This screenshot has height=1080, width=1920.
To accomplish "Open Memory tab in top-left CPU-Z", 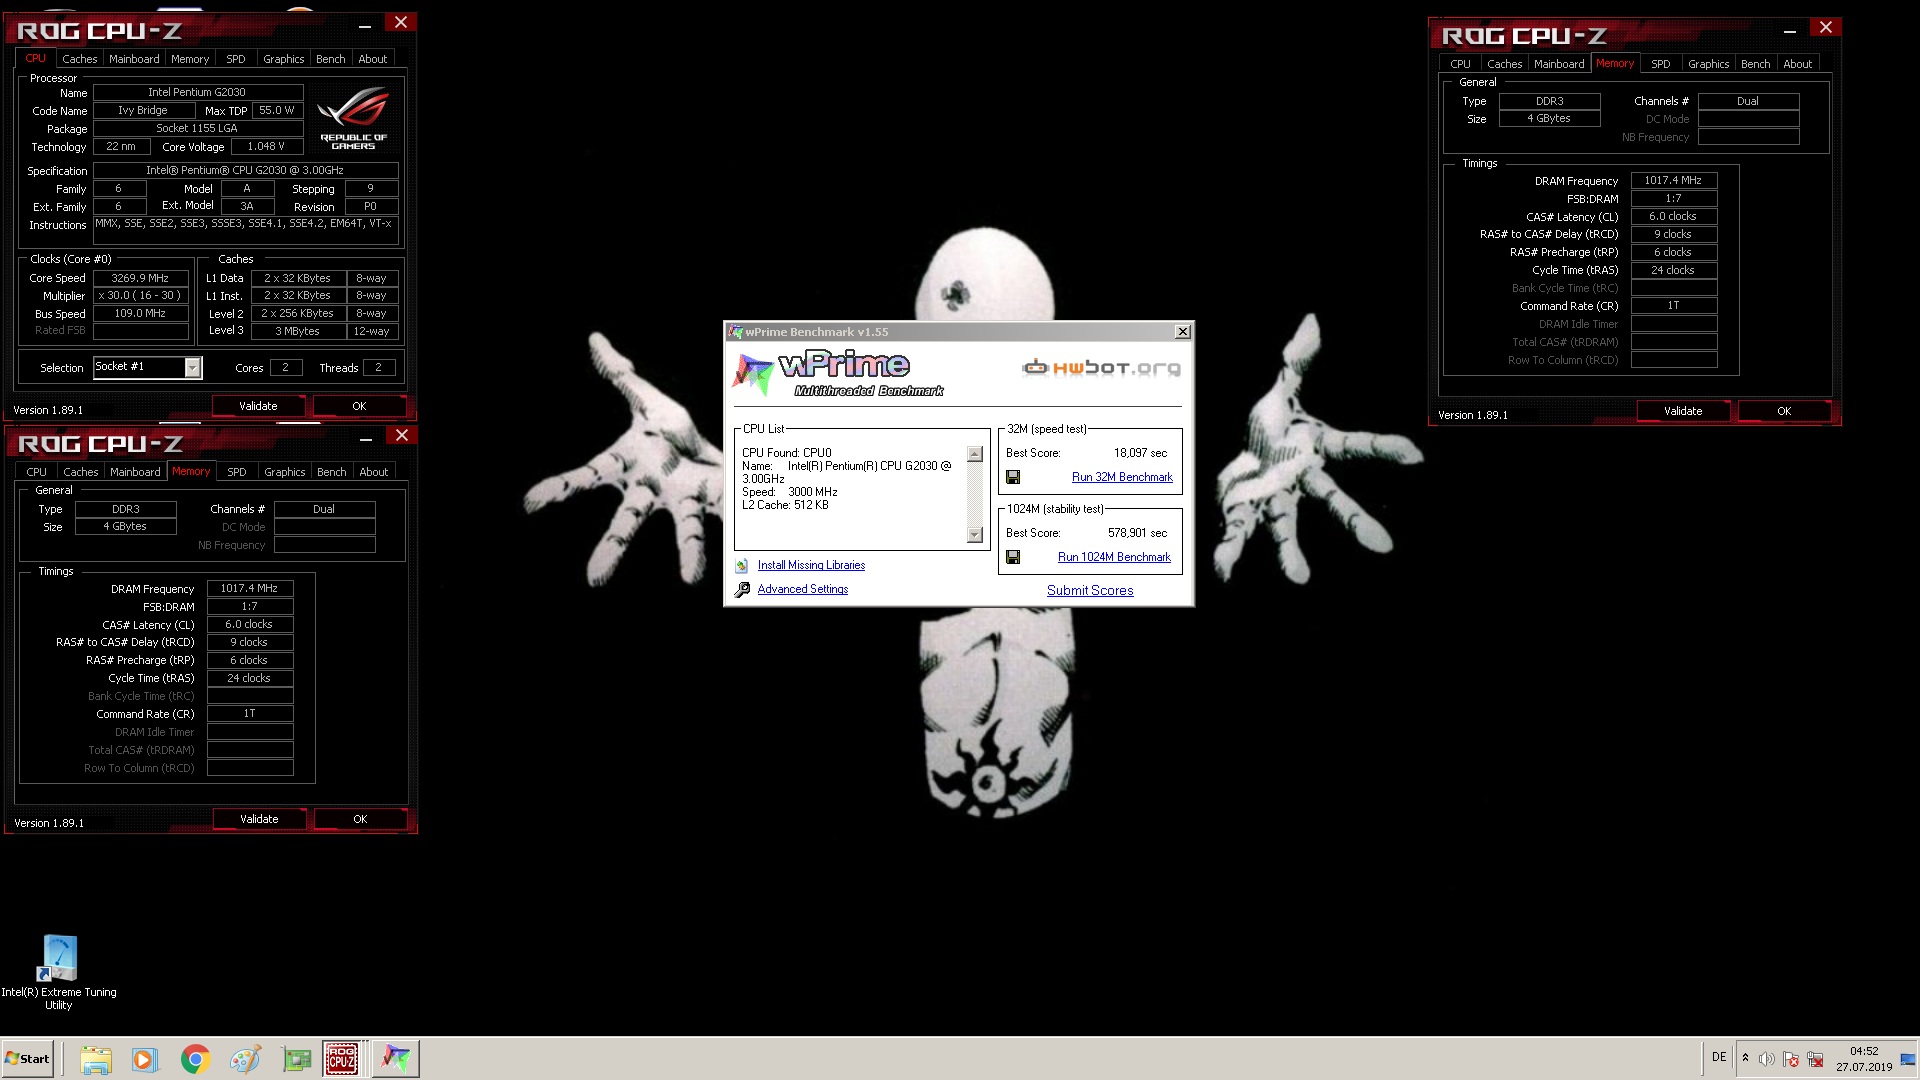I will pyautogui.click(x=190, y=59).
